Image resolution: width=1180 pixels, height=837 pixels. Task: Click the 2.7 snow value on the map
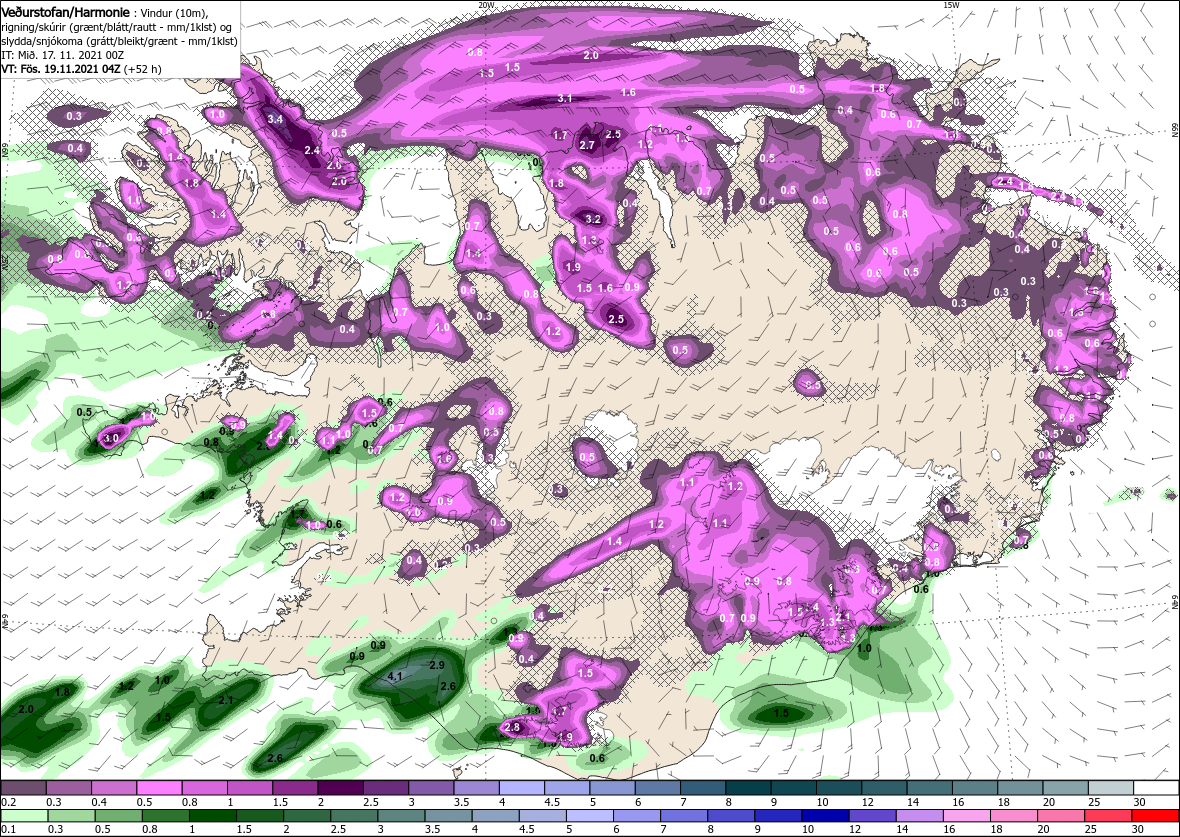tap(588, 145)
